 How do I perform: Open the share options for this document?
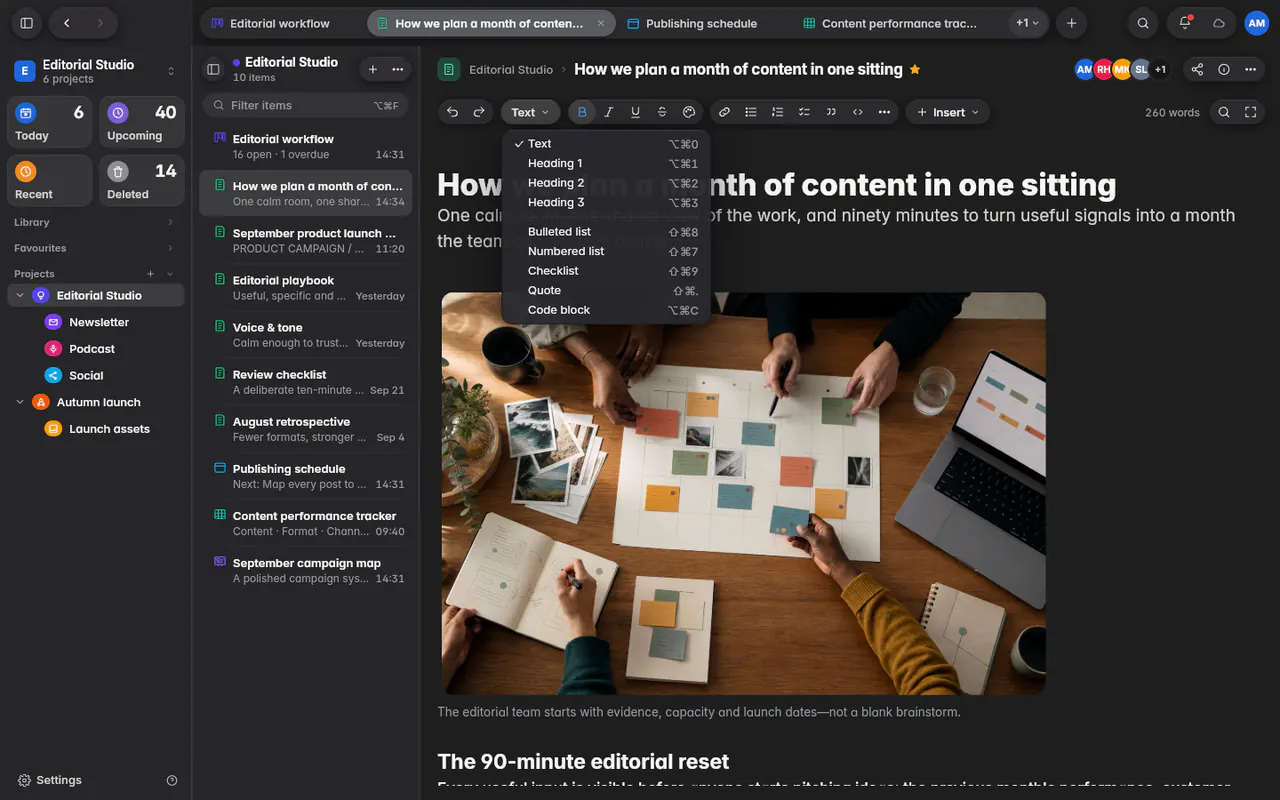(1197, 69)
